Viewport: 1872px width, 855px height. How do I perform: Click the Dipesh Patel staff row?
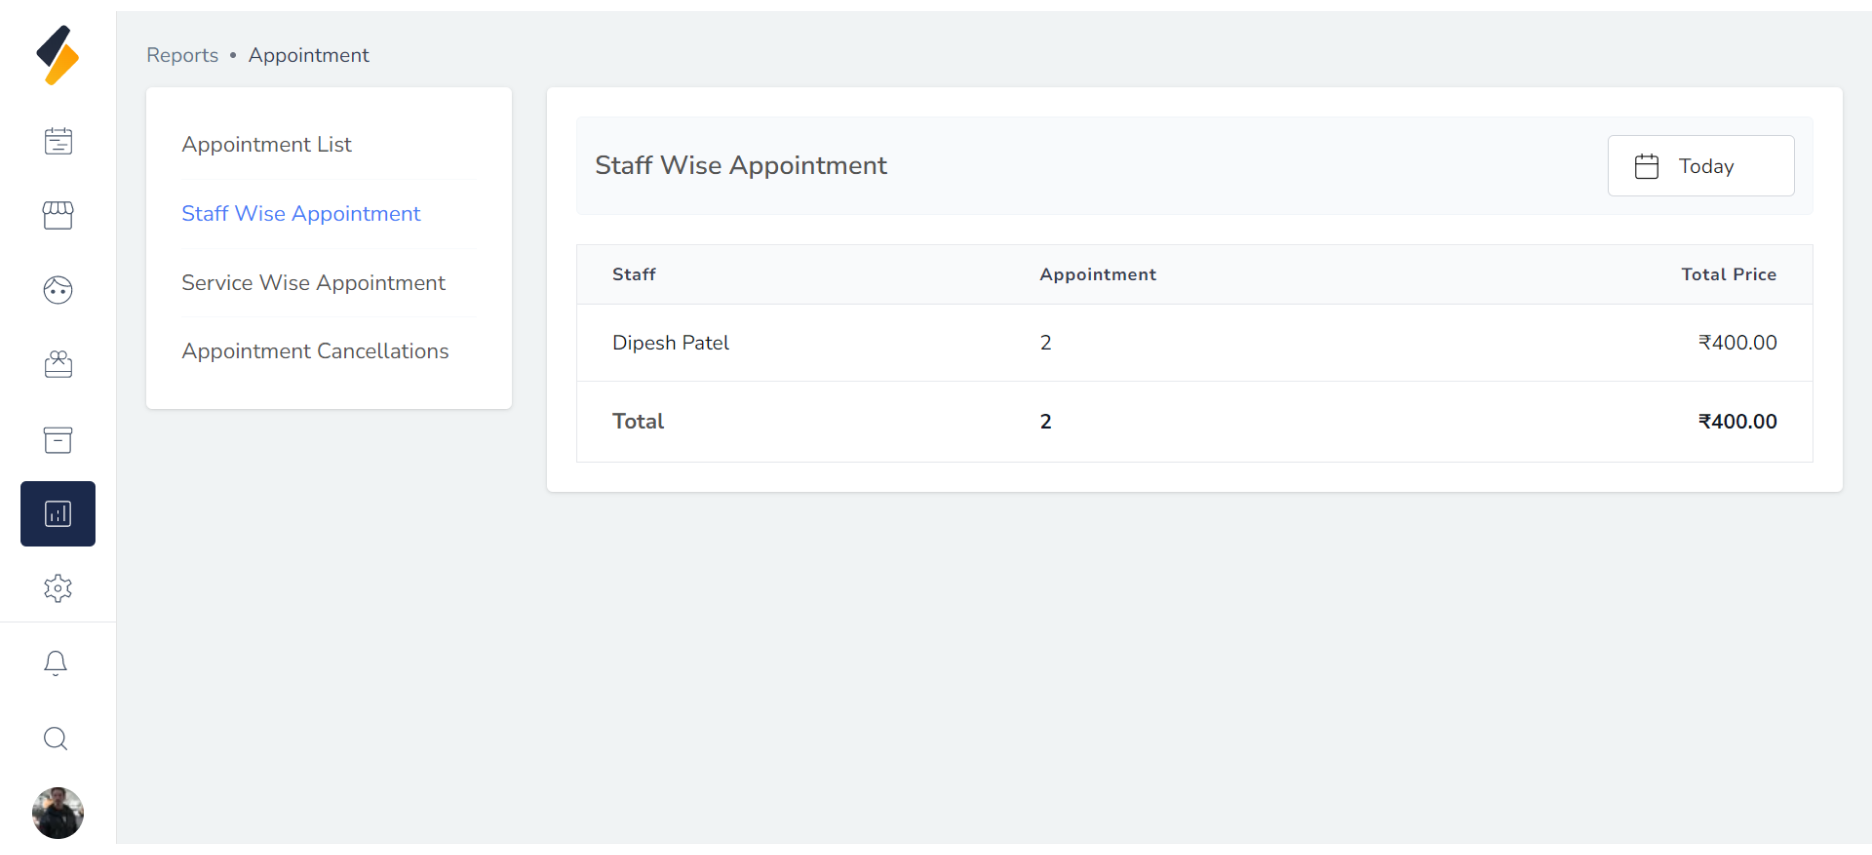click(x=671, y=343)
